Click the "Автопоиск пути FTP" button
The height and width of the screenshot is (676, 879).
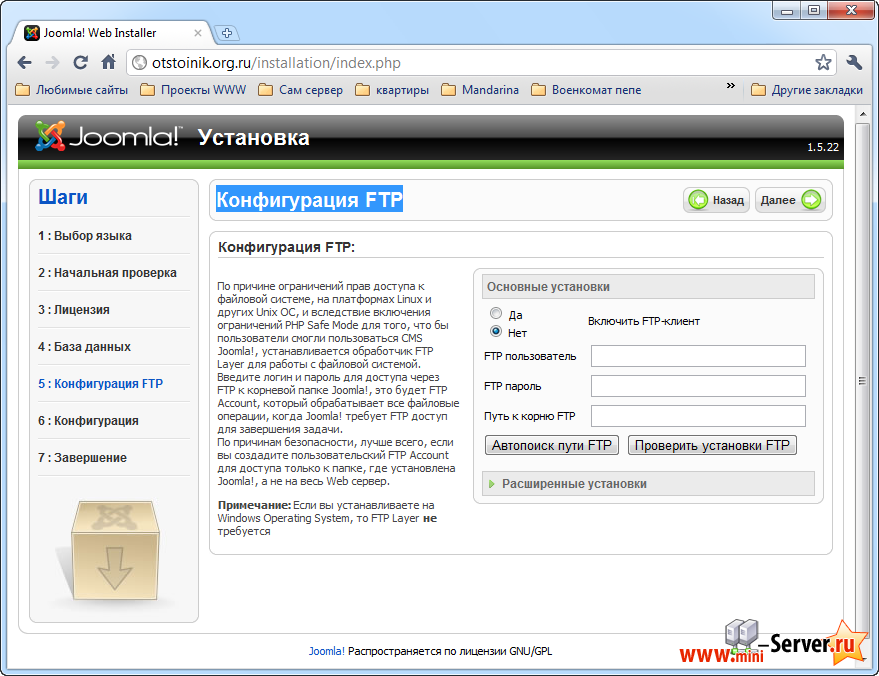tap(551, 445)
